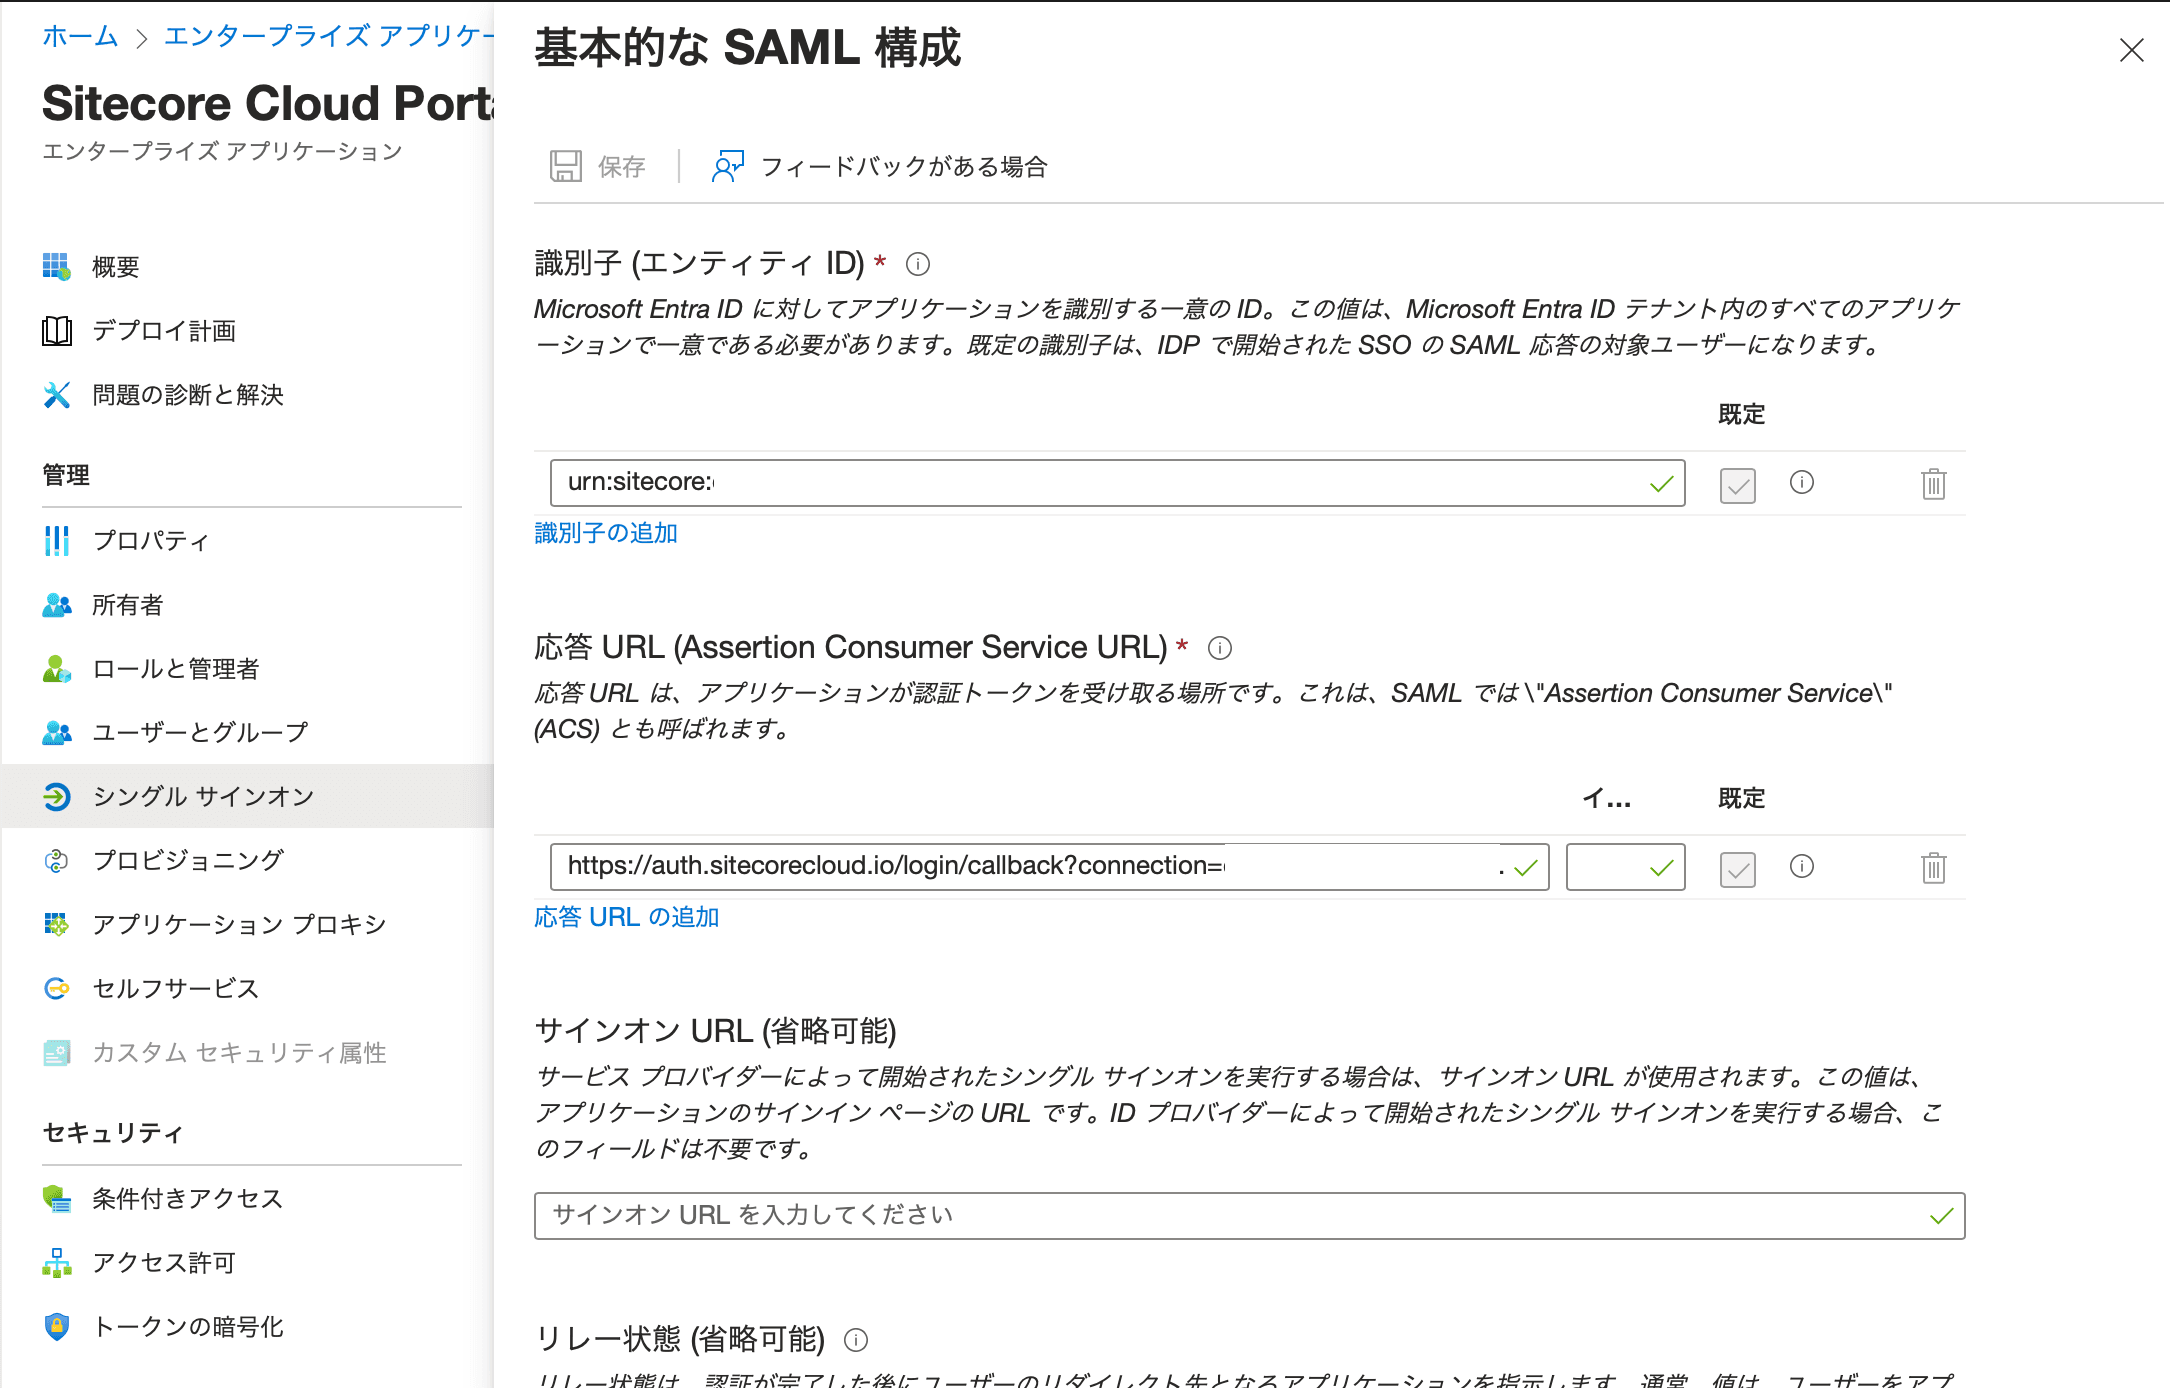The height and width of the screenshot is (1388, 2170).
Task: Open シングル サインオン in sidebar
Action: coord(203,796)
